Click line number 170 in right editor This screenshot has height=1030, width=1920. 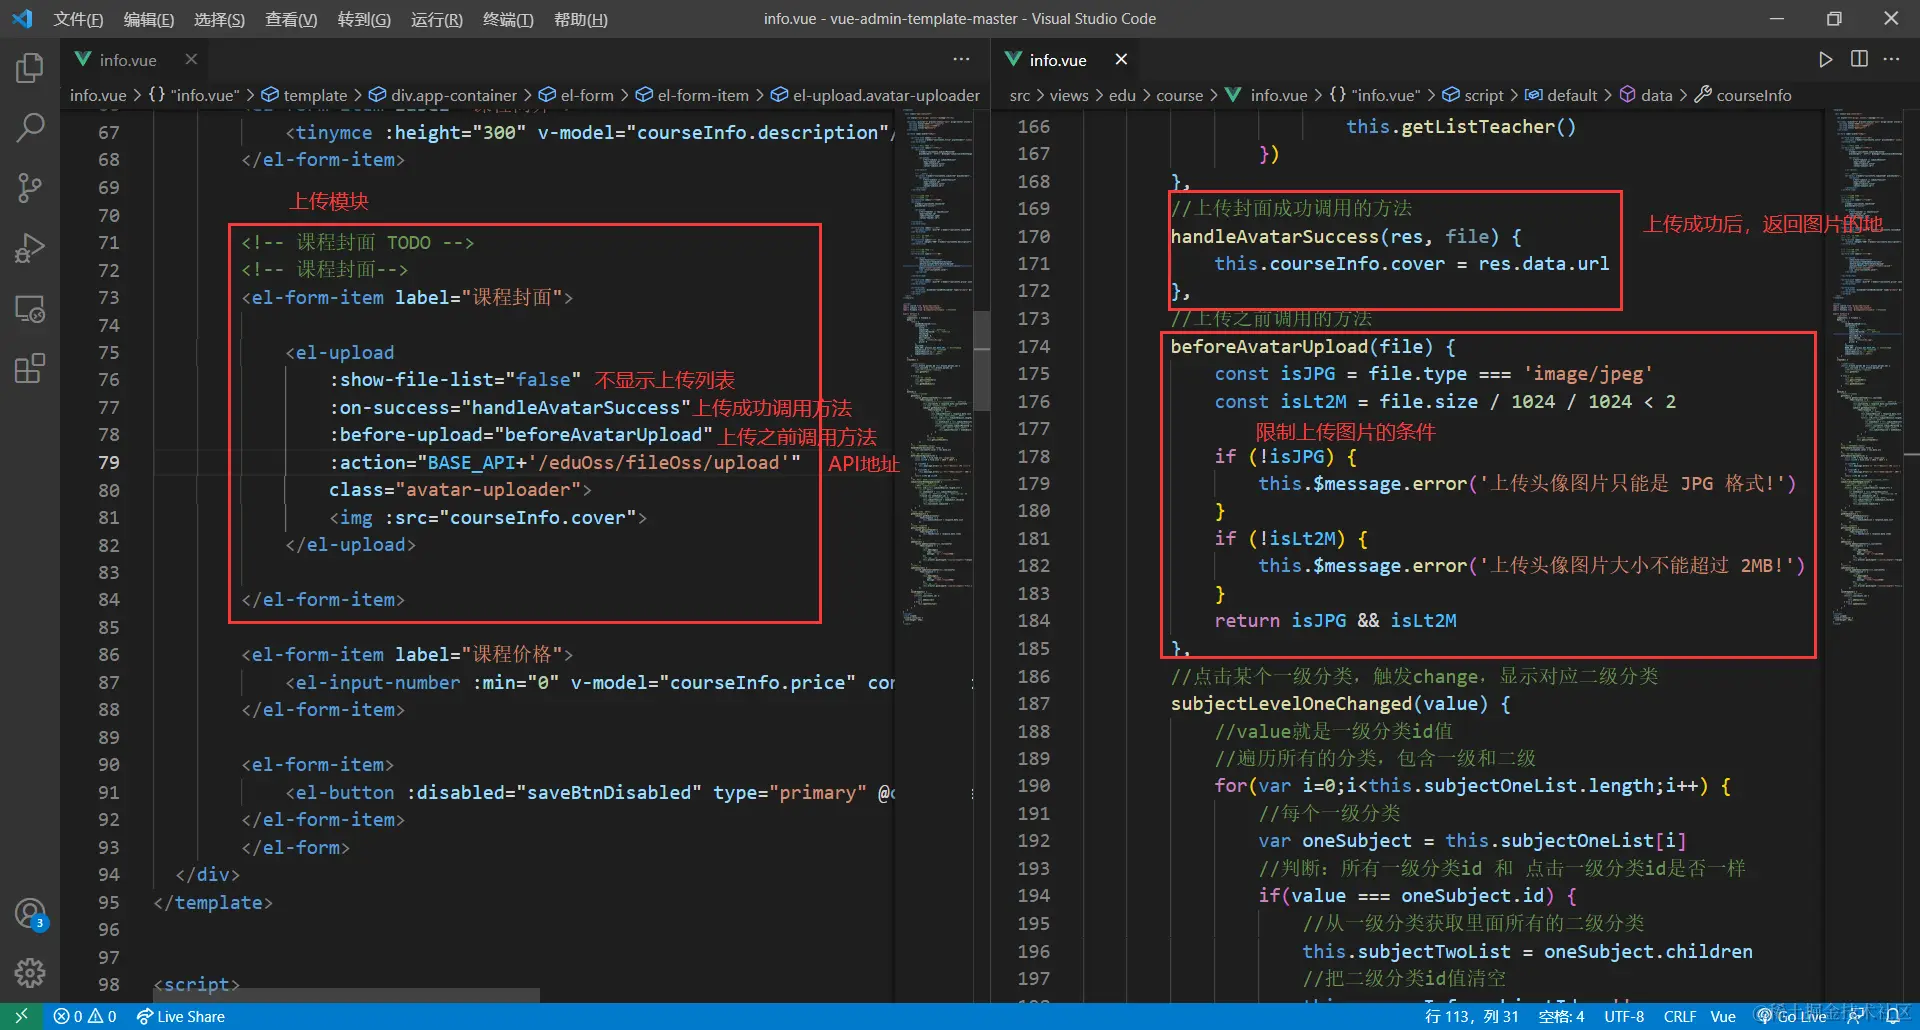click(x=1034, y=237)
